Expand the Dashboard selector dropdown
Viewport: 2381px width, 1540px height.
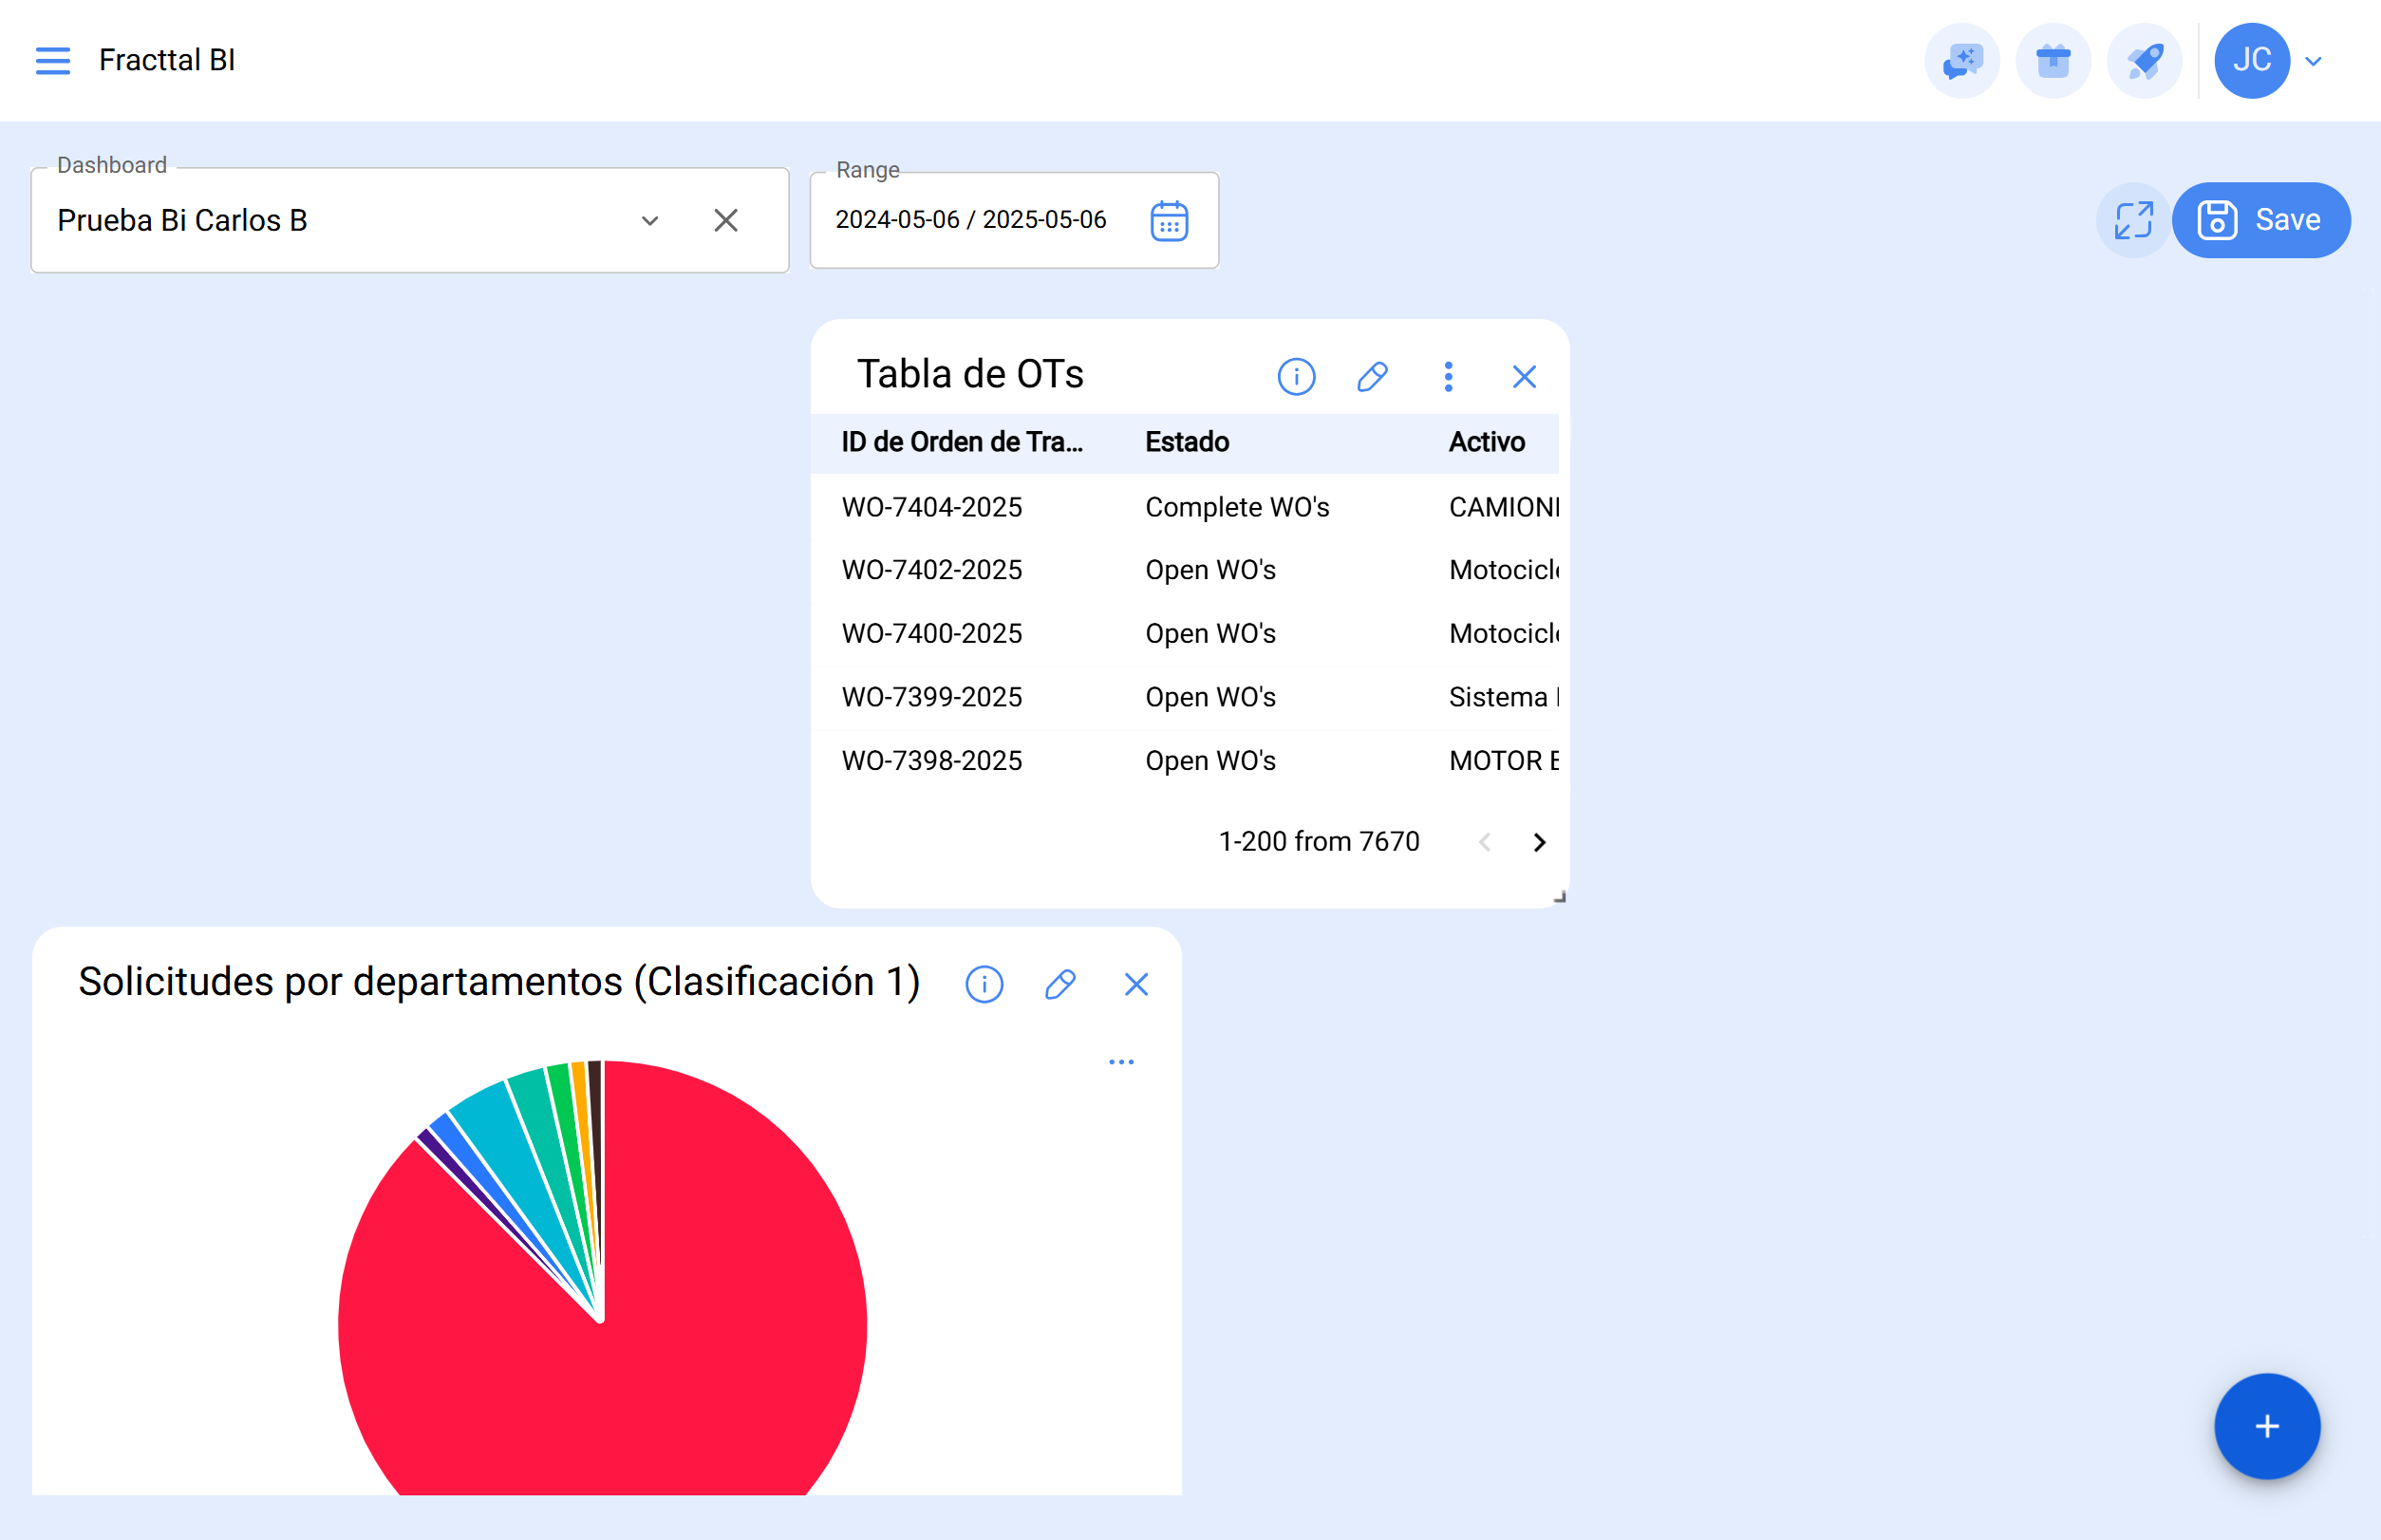pos(650,221)
